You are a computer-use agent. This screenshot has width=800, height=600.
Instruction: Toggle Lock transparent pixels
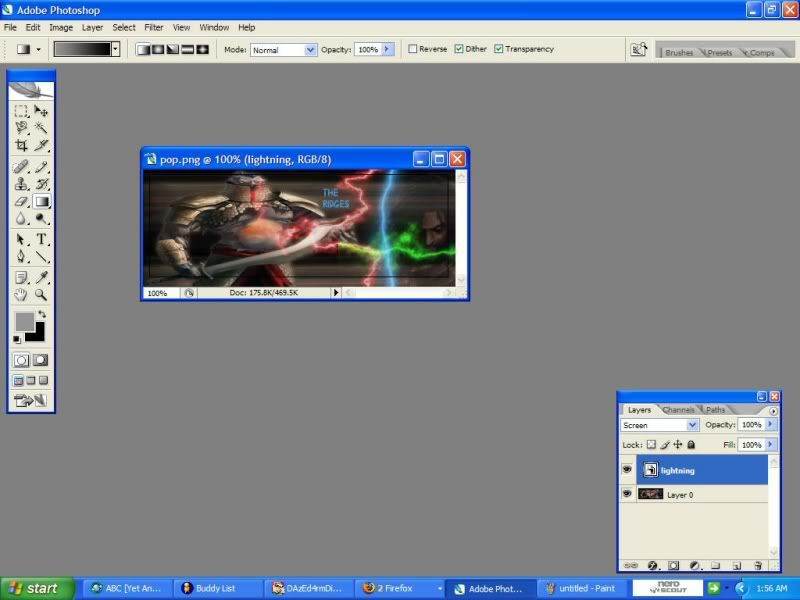click(x=651, y=444)
